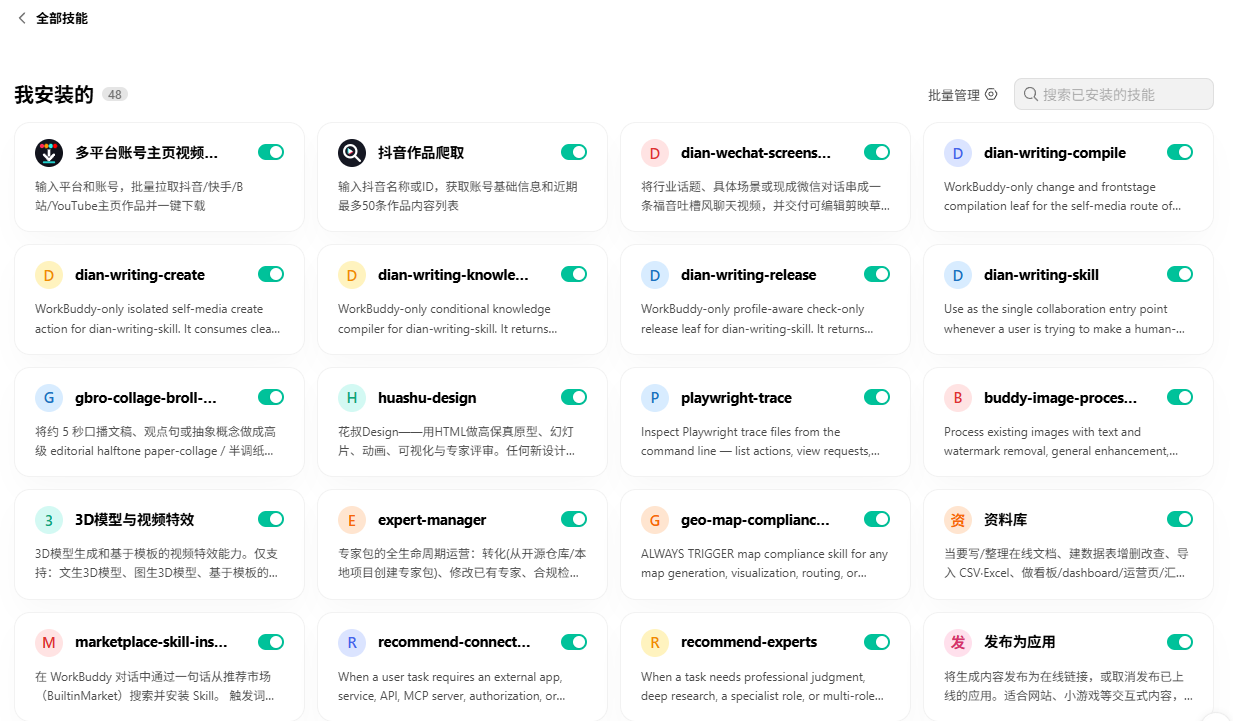1233x721 pixels.
Task: Open the 抖音作品爬取 skill title
Action: tap(421, 153)
